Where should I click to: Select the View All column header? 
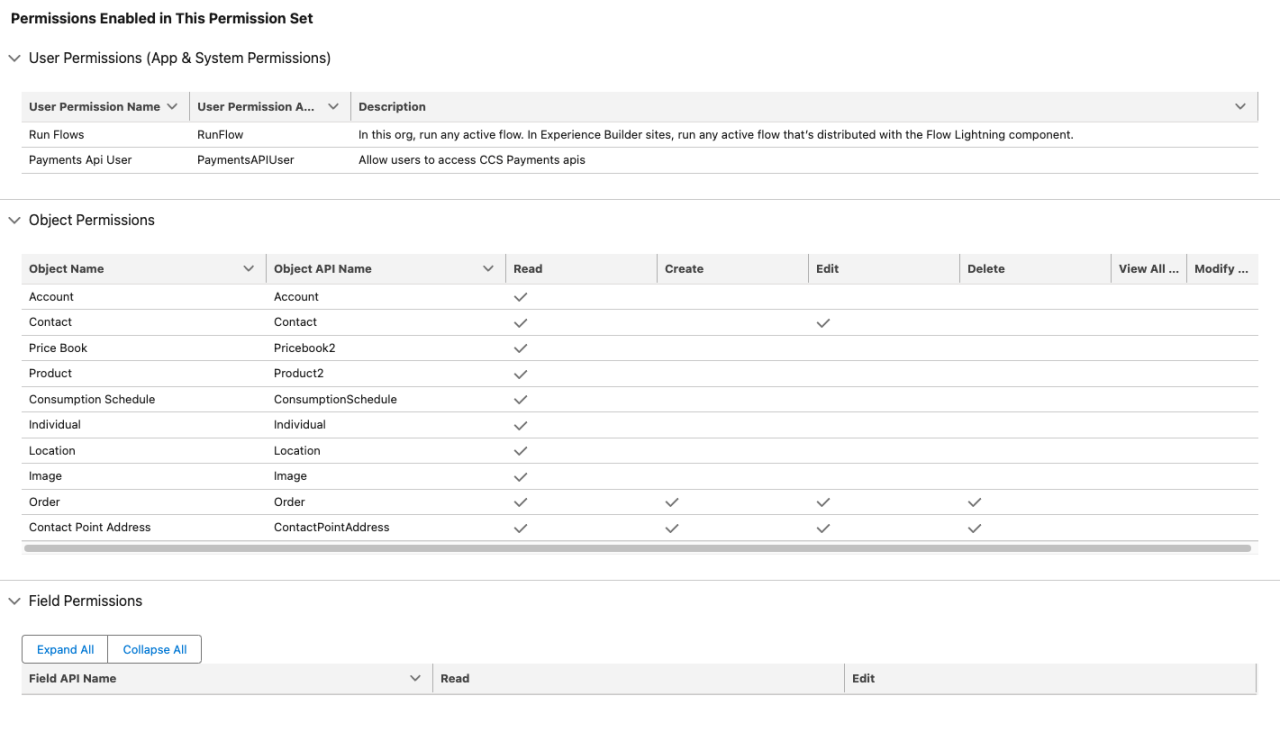click(x=1148, y=269)
